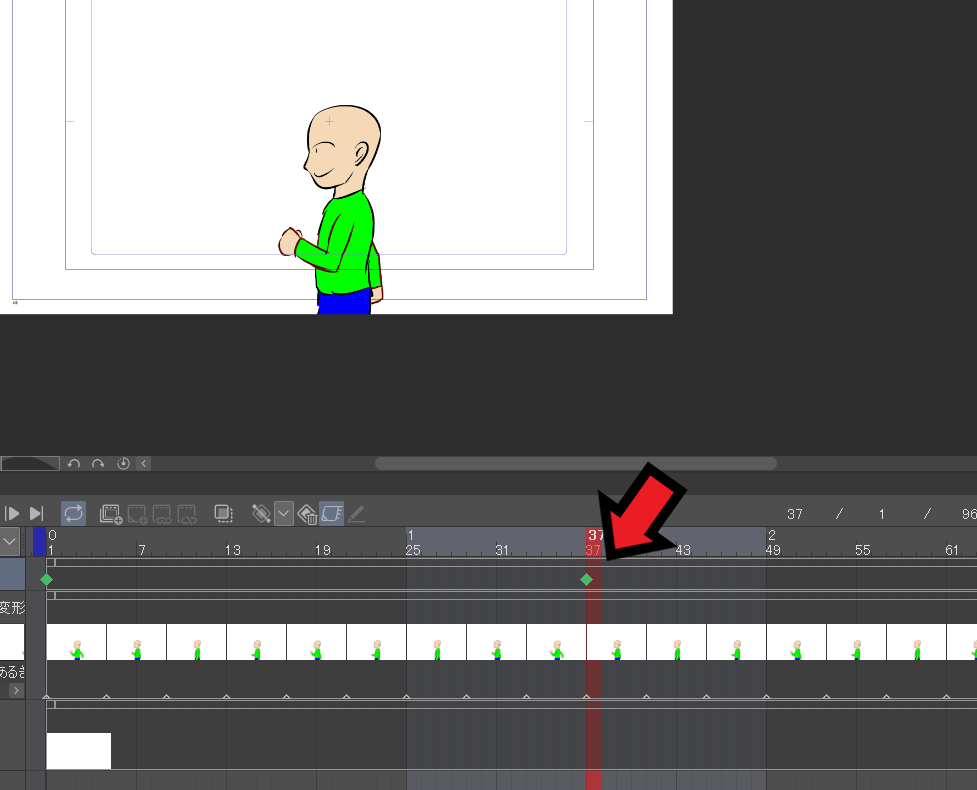Toggle enable keyframes on this layer
The height and width of the screenshot is (790, 977).
pos(332,514)
